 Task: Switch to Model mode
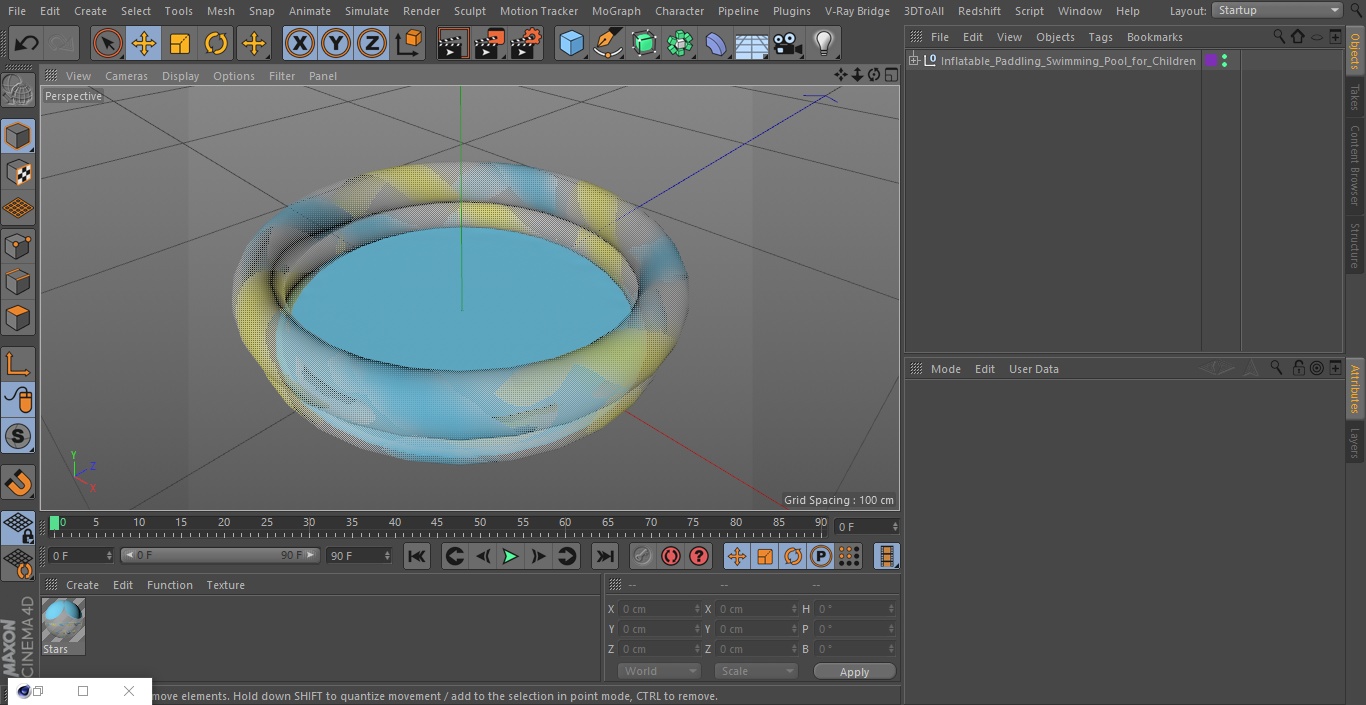pyautogui.click(x=18, y=136)
